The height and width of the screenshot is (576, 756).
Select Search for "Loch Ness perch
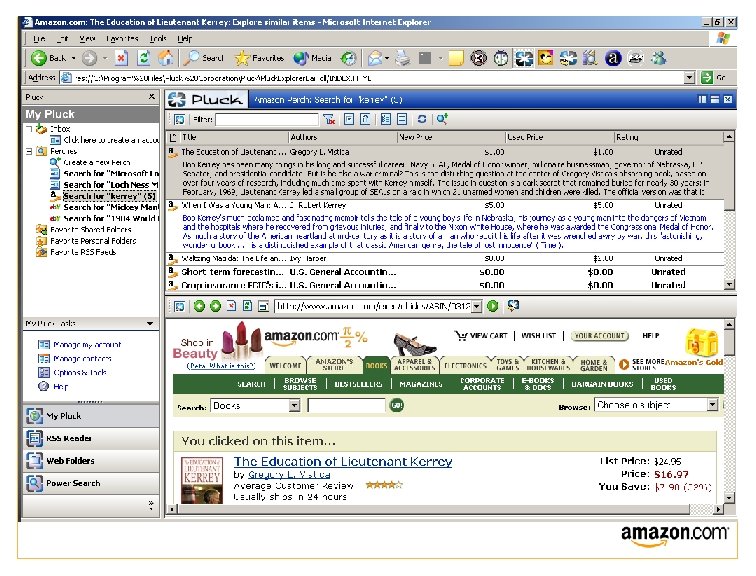pos(111,185)
